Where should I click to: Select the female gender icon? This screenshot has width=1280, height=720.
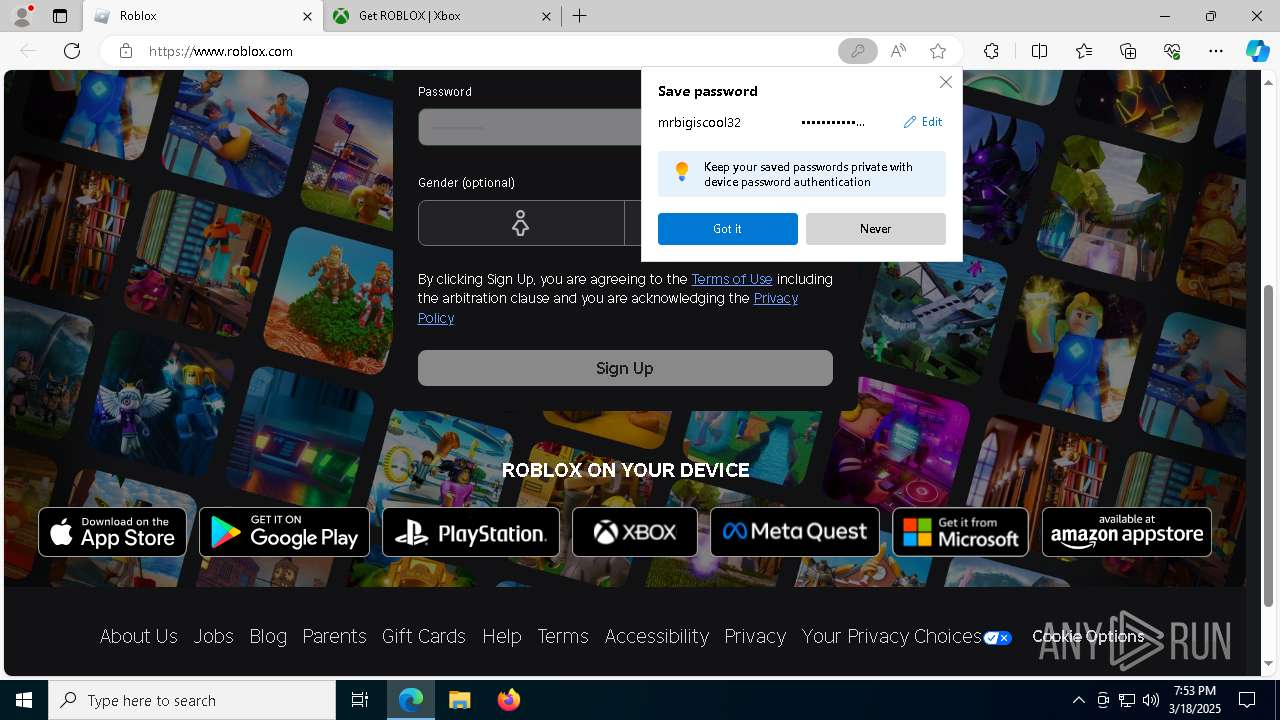point(520,223)
